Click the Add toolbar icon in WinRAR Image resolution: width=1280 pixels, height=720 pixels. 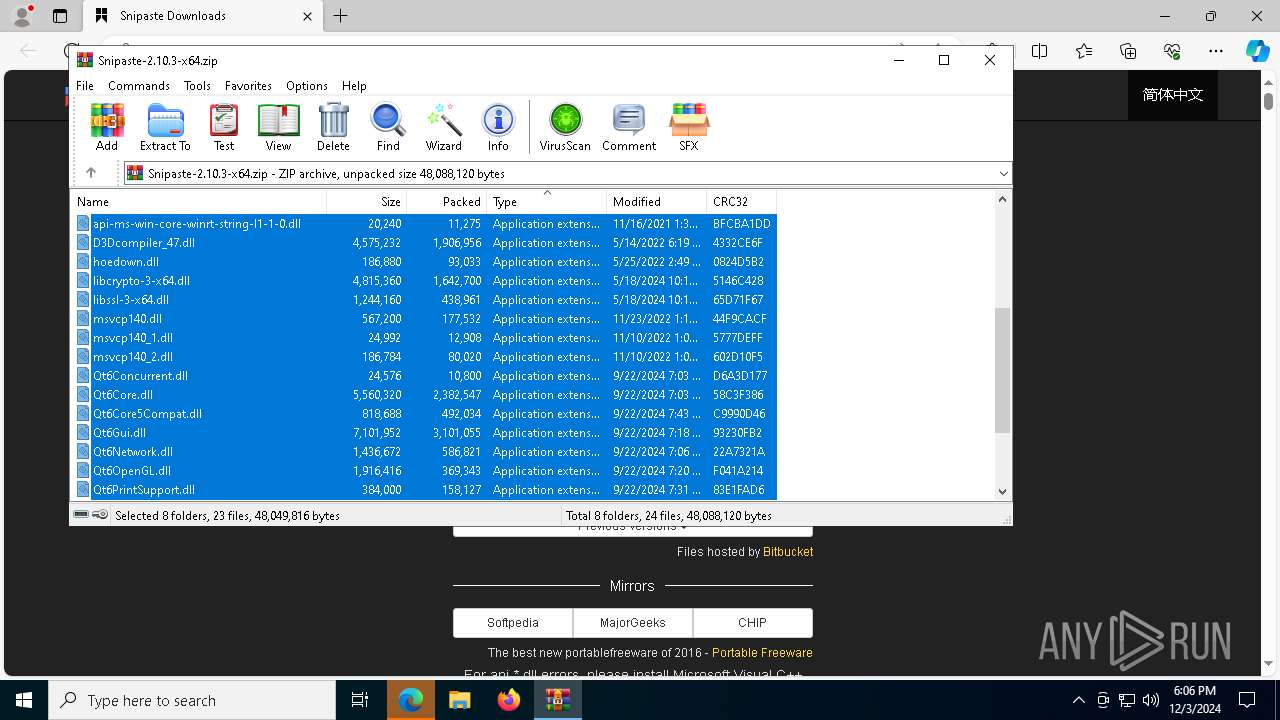[107, 127]
